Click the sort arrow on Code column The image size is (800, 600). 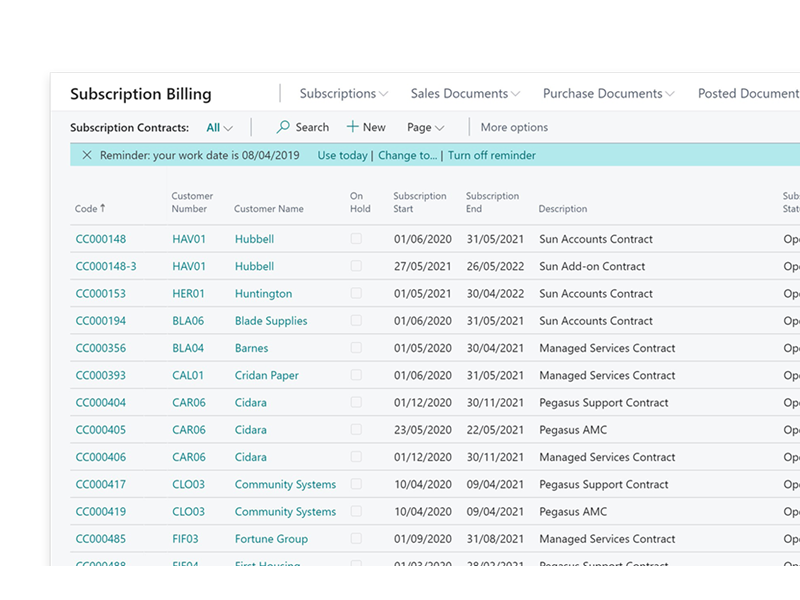(x=102, y=209)
